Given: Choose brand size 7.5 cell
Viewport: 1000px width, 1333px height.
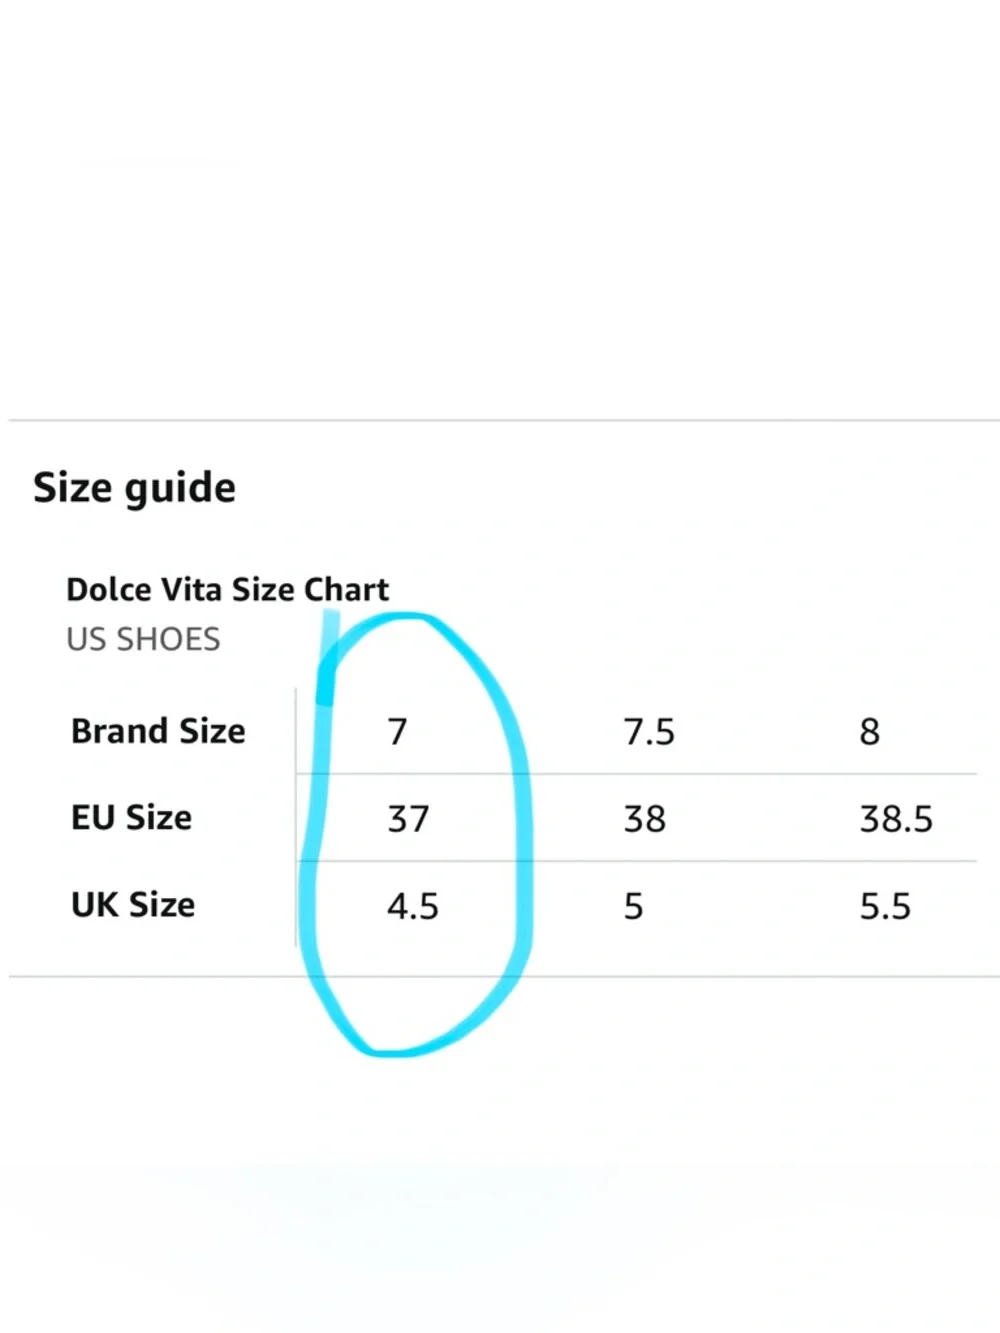Looking at the screenshot, I should (x=649, y=732).
